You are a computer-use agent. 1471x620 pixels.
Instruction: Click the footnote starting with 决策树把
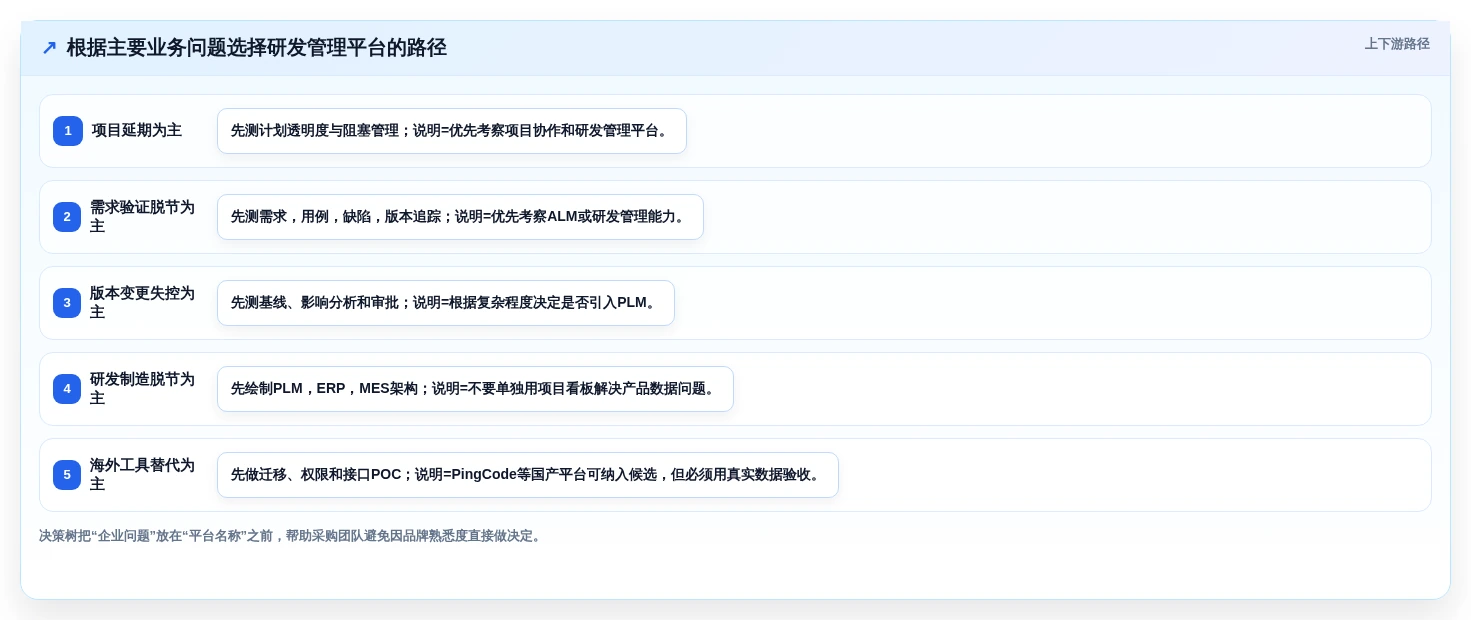(x=292, y=536)
